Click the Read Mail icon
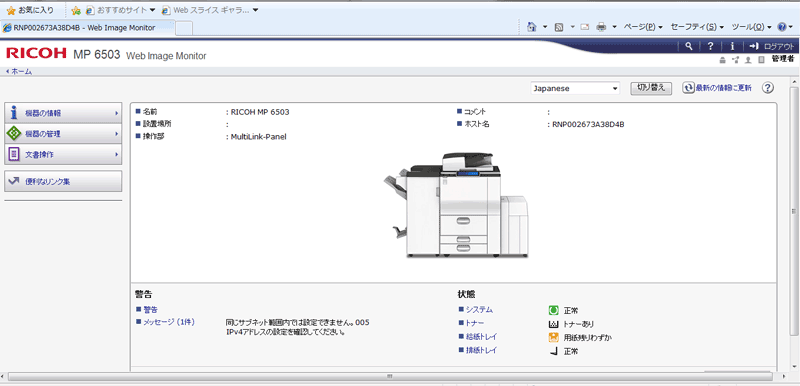 click(585, 27)
